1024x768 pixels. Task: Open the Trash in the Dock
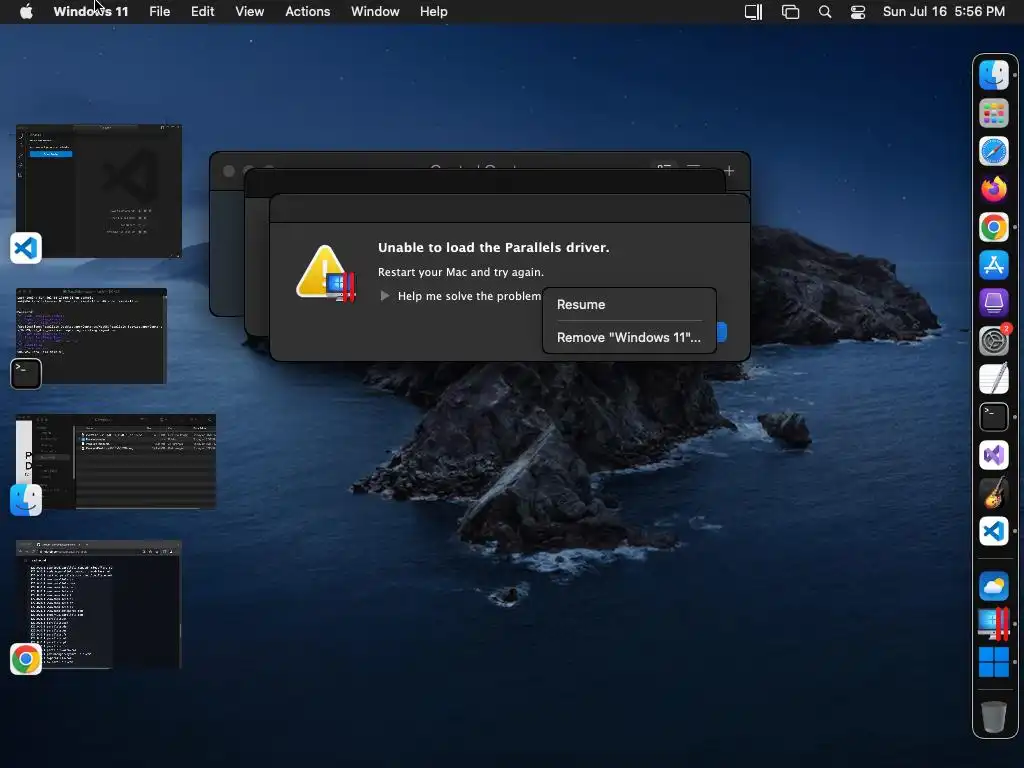coord(993,717)
